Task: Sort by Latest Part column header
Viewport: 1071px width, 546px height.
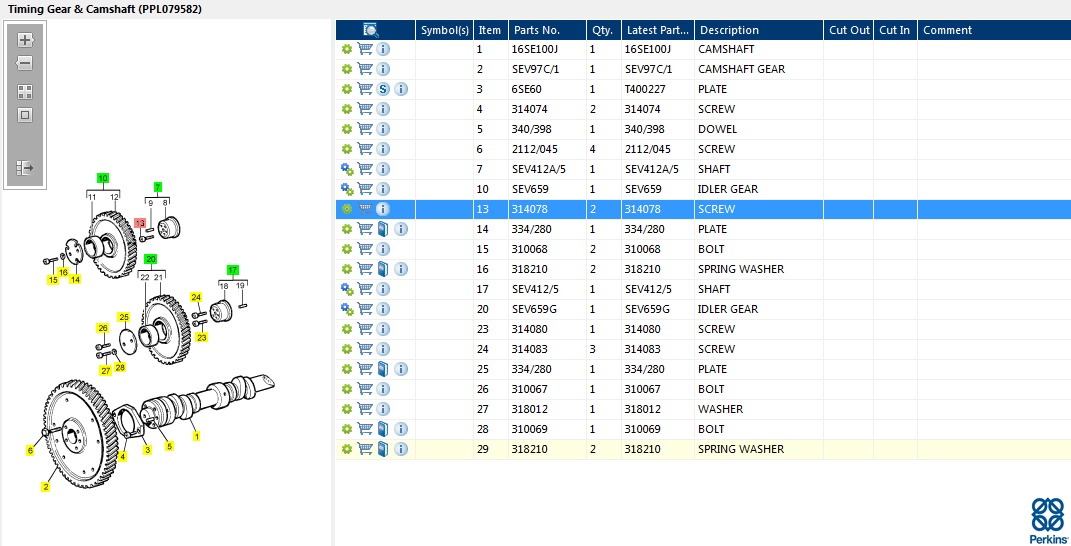Action: 658,30
